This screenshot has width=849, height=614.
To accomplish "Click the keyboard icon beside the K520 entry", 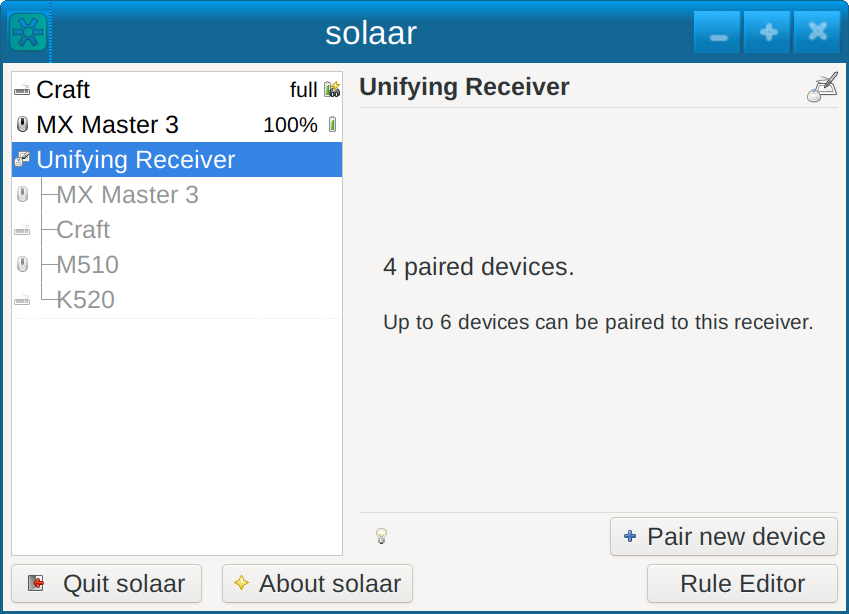I will click(22, 299).
